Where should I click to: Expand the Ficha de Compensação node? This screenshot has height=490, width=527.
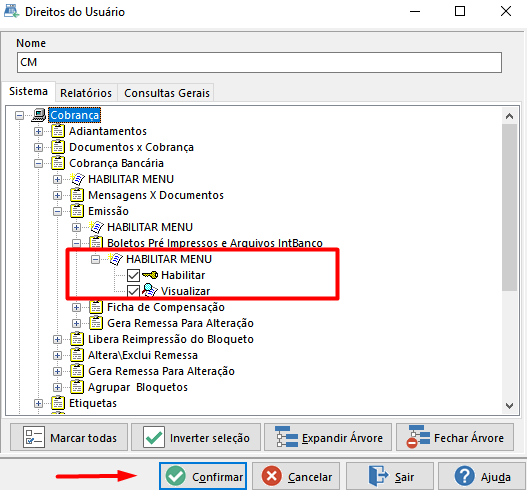pos(77,308)
